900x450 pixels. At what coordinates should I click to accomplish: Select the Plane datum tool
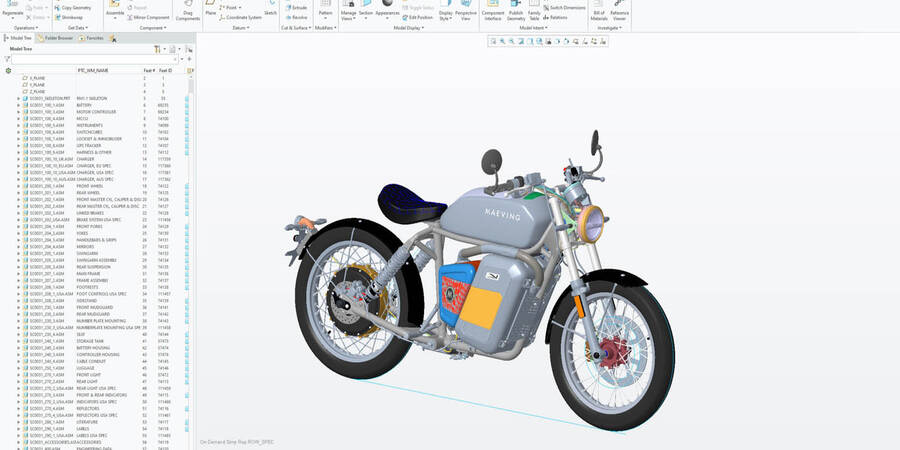tap(210, 9)
